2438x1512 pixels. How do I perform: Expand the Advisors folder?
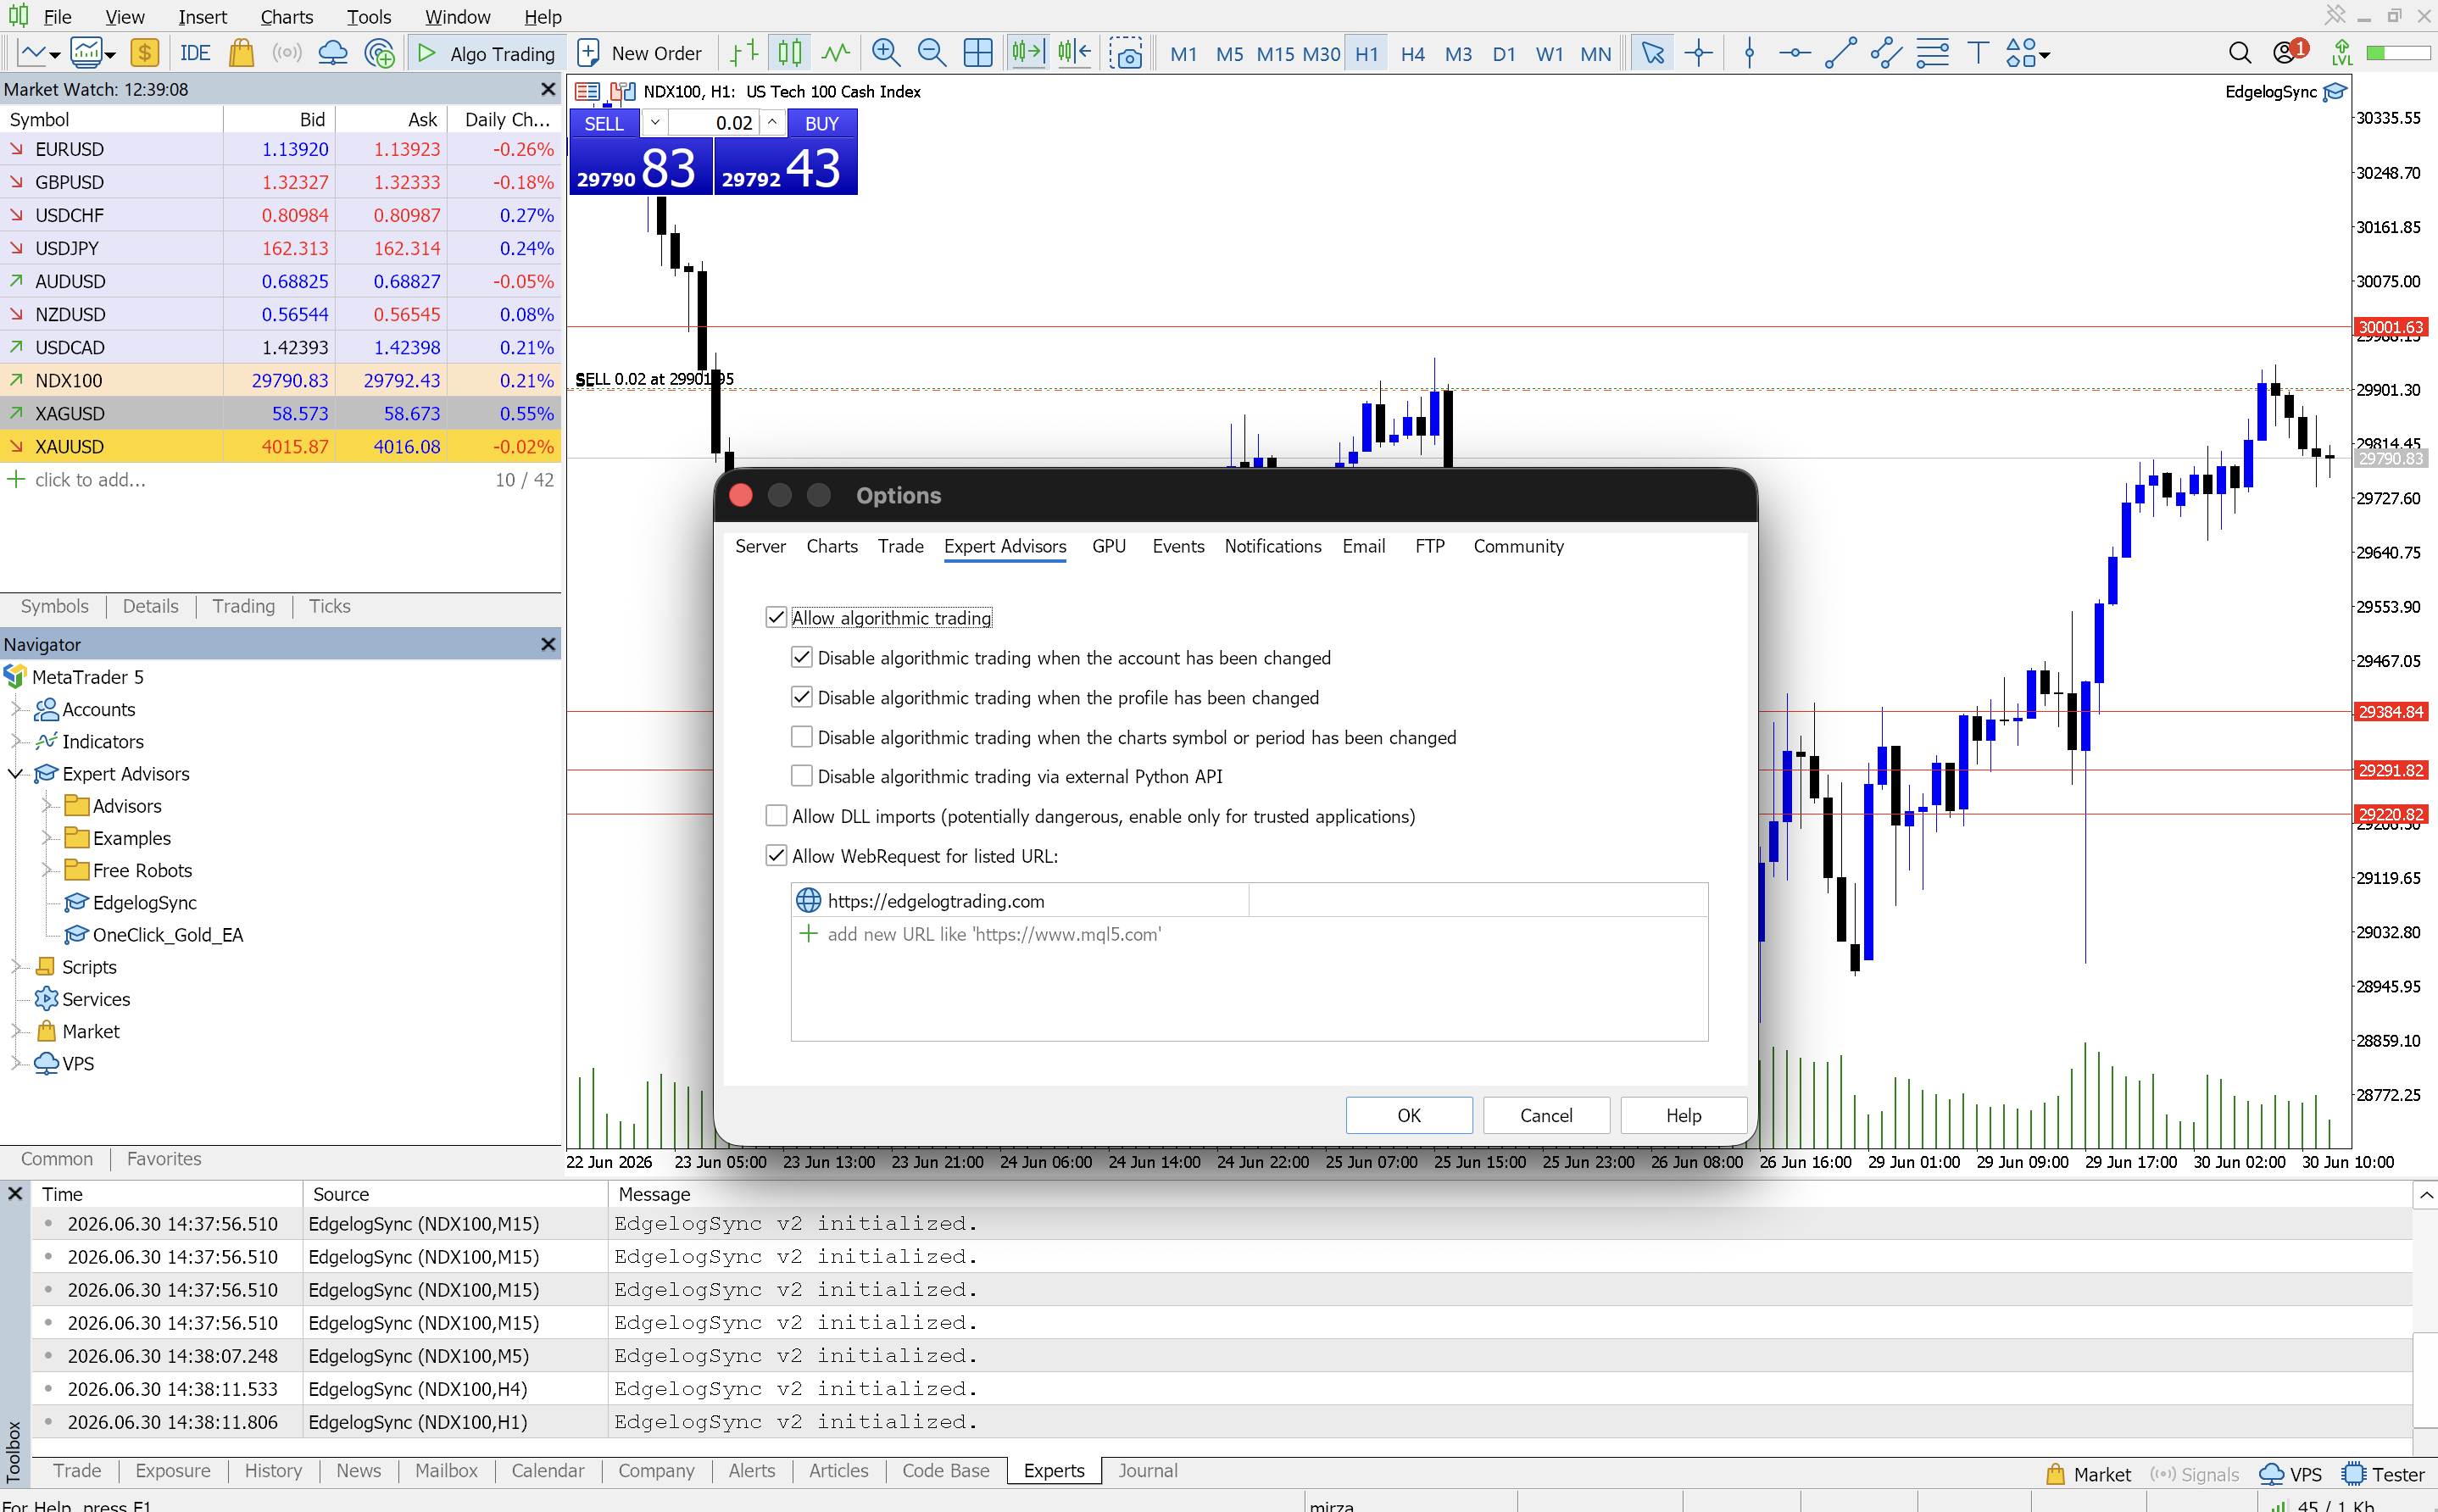[x=46, y=806]
